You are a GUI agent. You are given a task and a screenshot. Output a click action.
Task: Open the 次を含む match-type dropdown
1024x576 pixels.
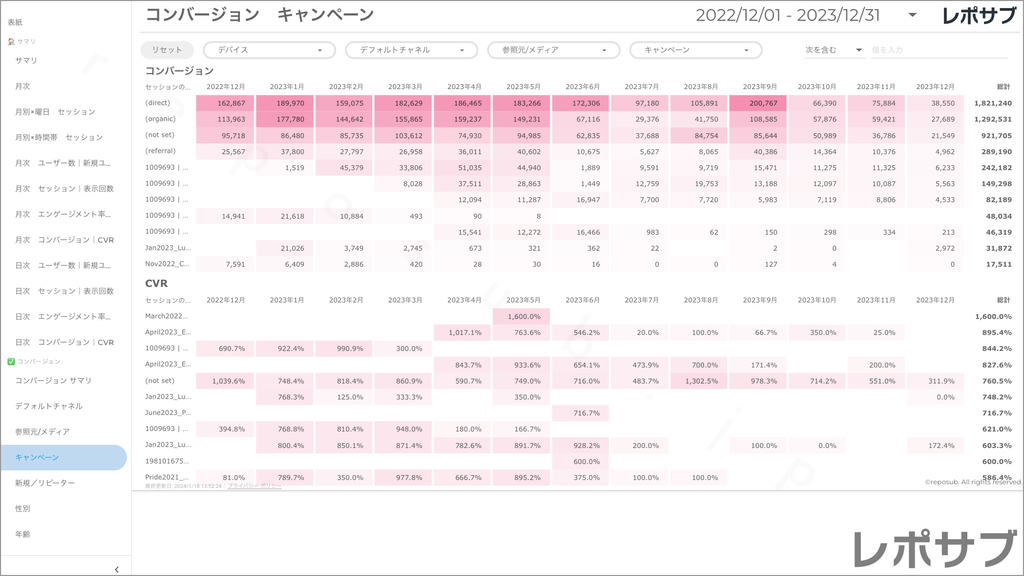[833, 50]
